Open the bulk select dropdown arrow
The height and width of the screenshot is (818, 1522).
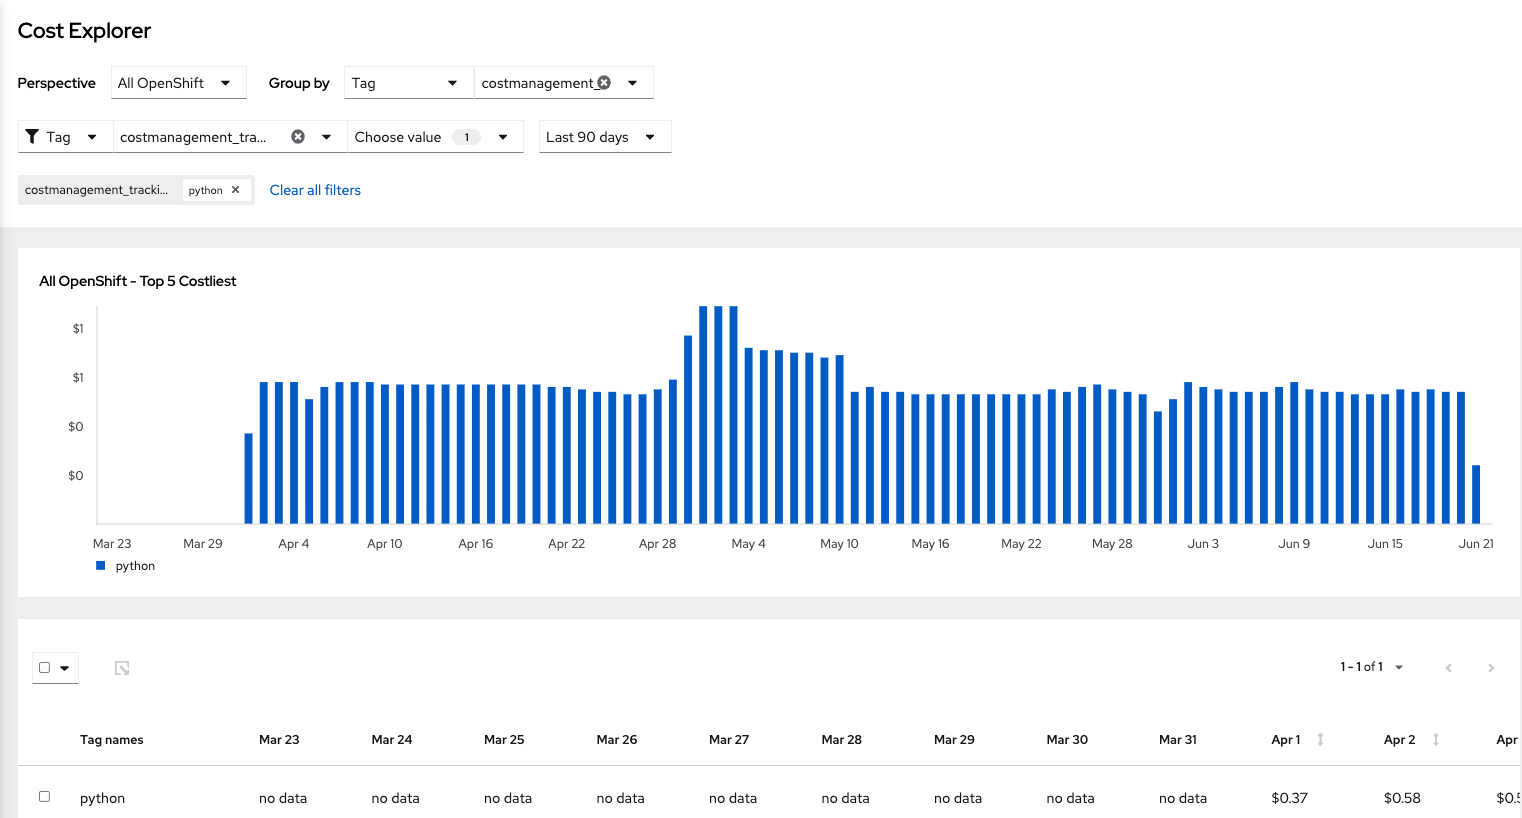pyautogui.click(x=65, y=668)
